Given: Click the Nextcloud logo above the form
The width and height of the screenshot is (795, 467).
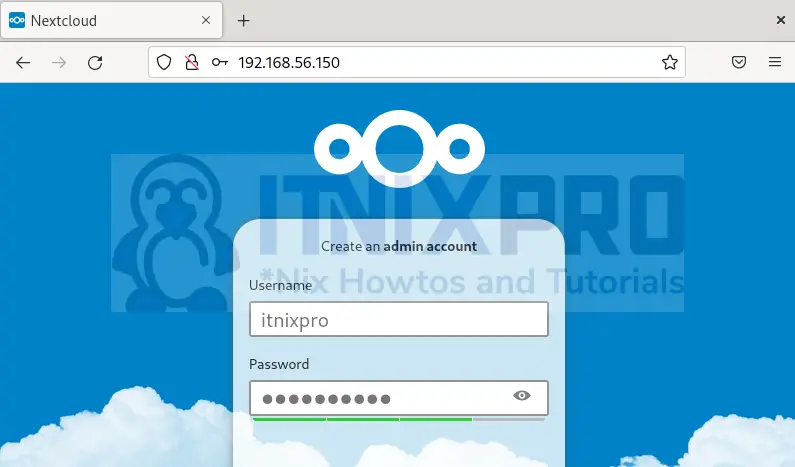Looking at the screenshot, I should [399, 149].
